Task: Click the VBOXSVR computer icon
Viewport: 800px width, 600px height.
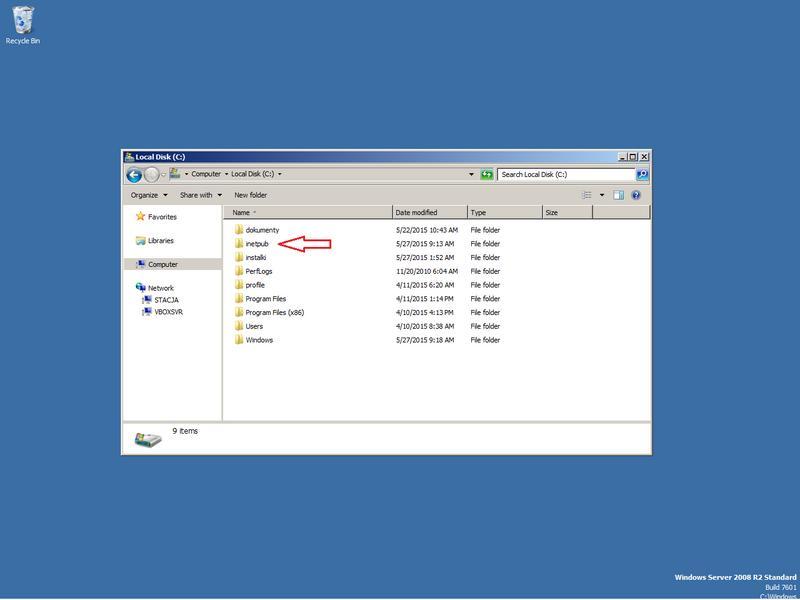Action: 146,311
